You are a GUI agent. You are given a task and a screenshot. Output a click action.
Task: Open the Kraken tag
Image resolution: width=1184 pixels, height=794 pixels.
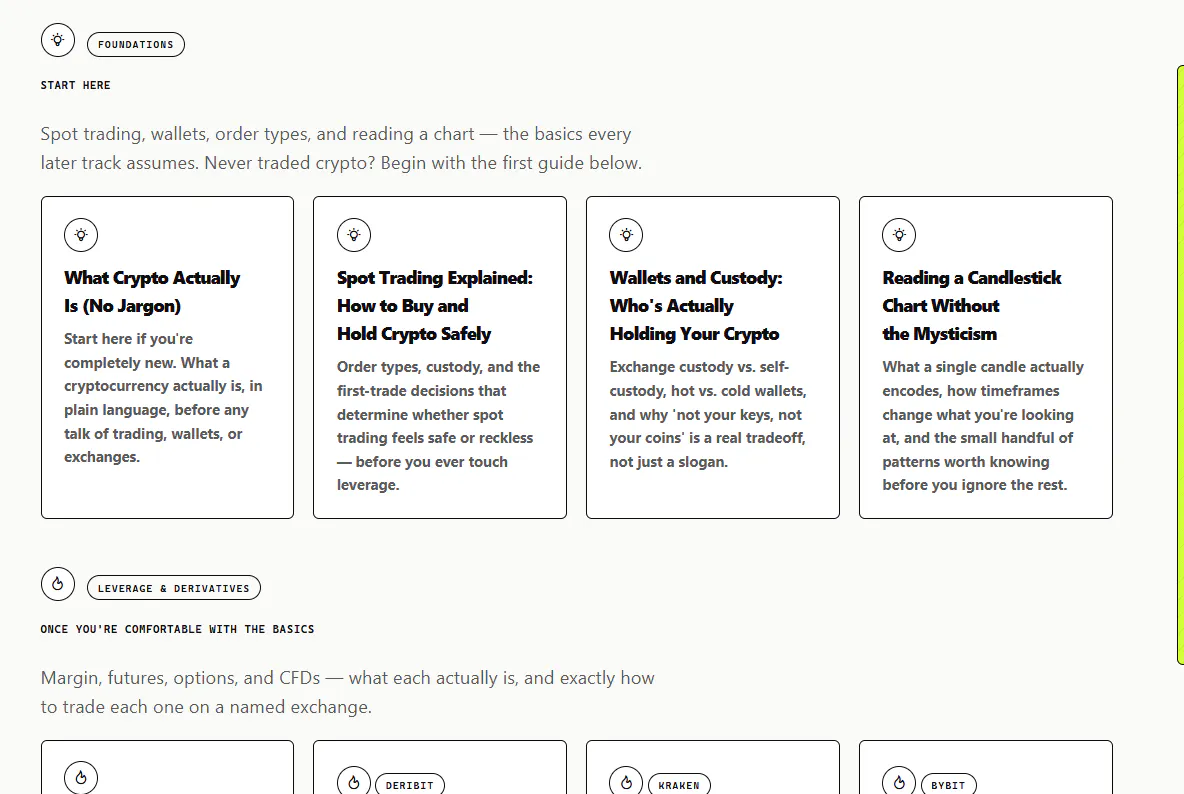tap(679, 784)
